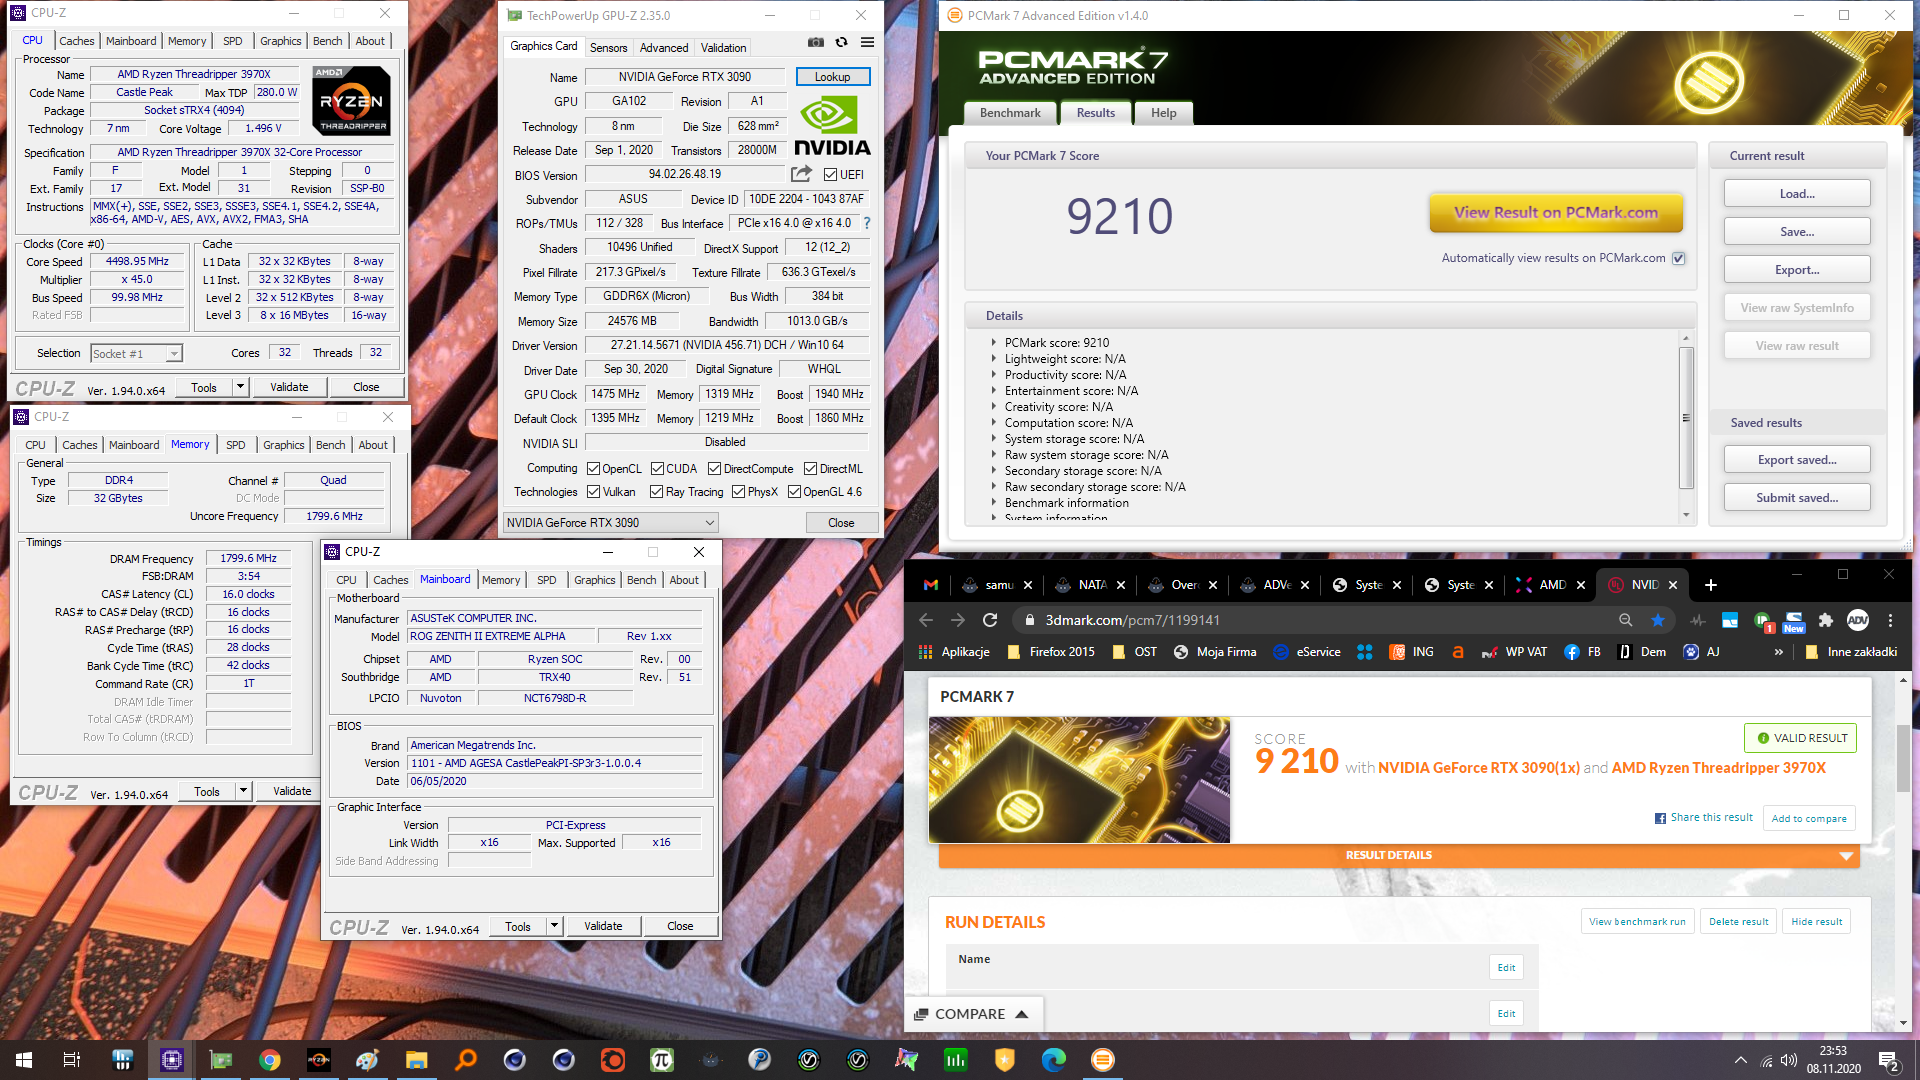Viewport: 1920px width, 1080px height.
Task: Click the Add to compare button
Action: [x=1809, y=818]
